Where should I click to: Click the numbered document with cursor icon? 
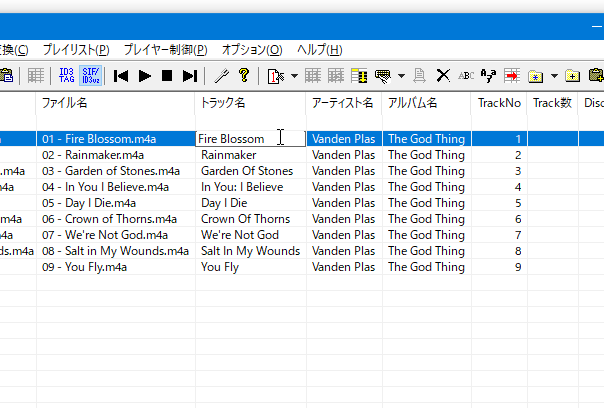tap(276, 76)
